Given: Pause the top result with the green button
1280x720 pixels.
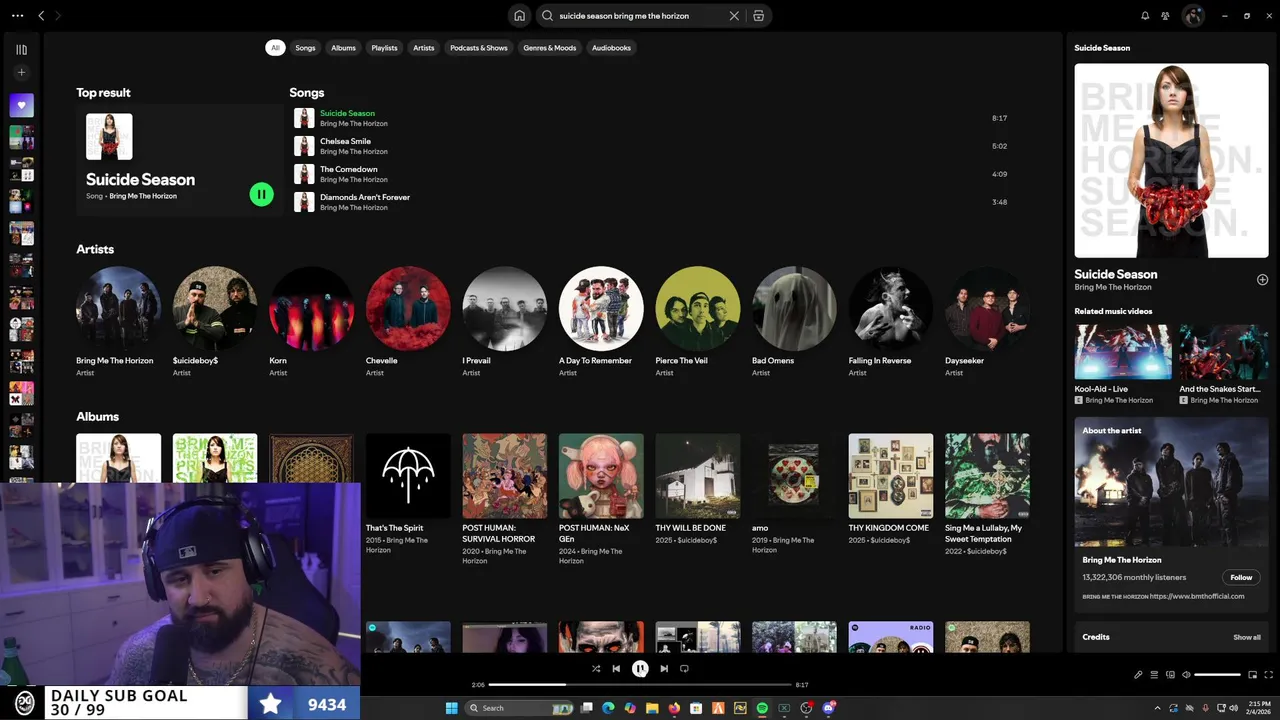Looking at the screenshot, I should pyautogui.click(x=261, y=195).
